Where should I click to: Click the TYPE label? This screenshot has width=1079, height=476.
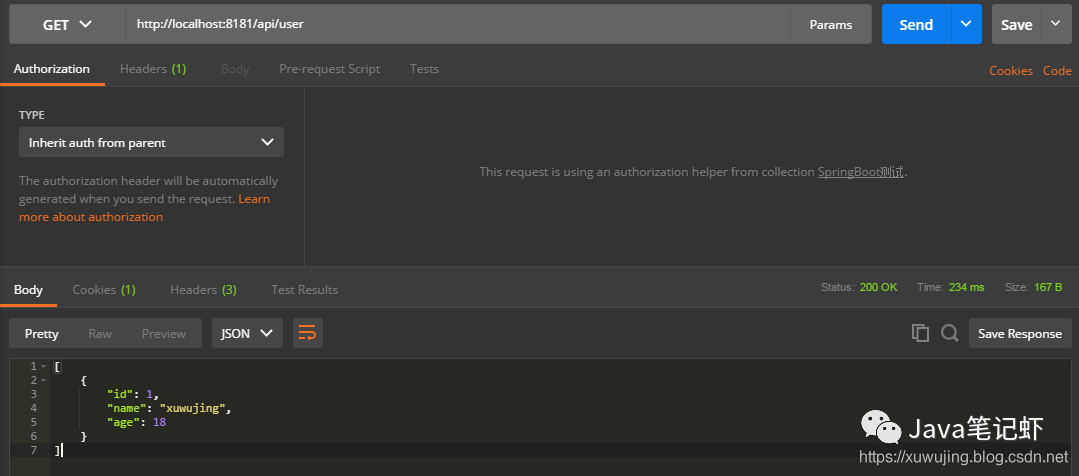point(32,115)
